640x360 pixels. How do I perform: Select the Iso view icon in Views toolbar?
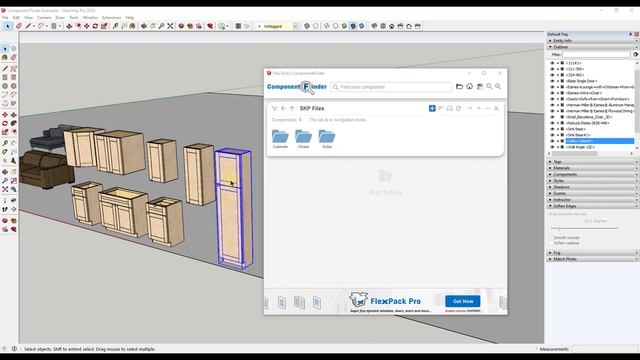(374, 26)
